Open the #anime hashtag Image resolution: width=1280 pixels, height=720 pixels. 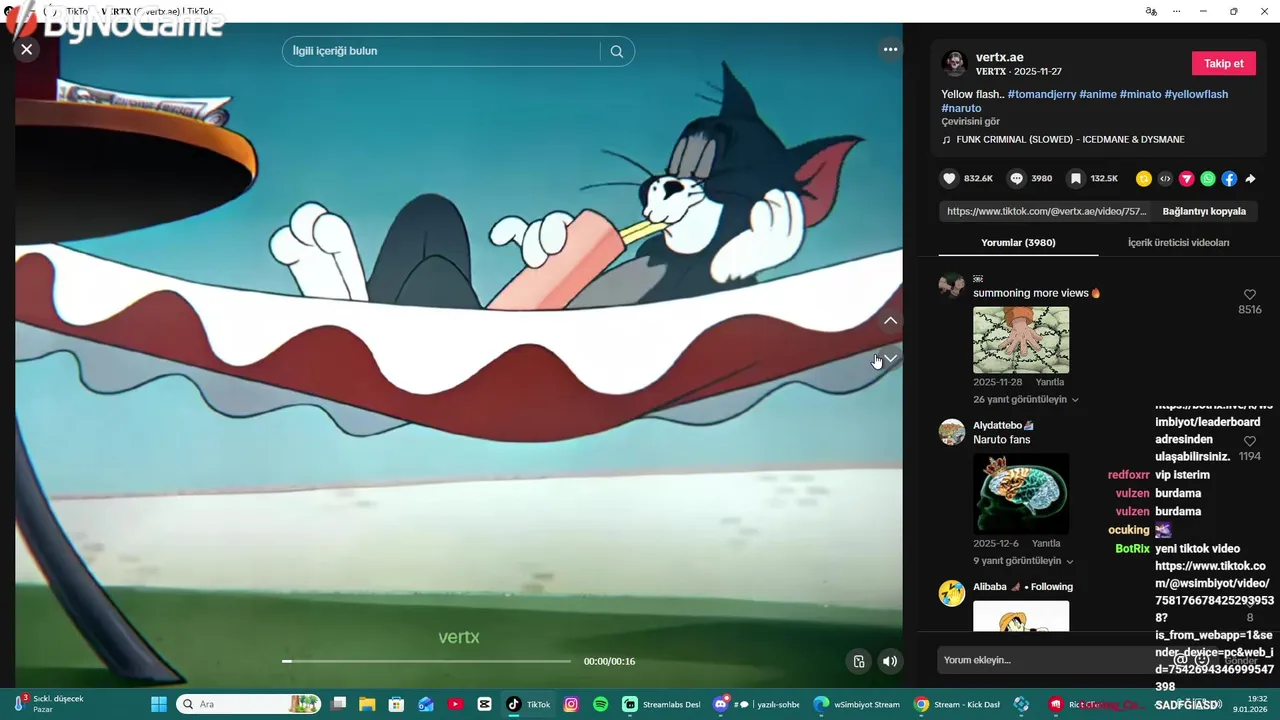1097,94
